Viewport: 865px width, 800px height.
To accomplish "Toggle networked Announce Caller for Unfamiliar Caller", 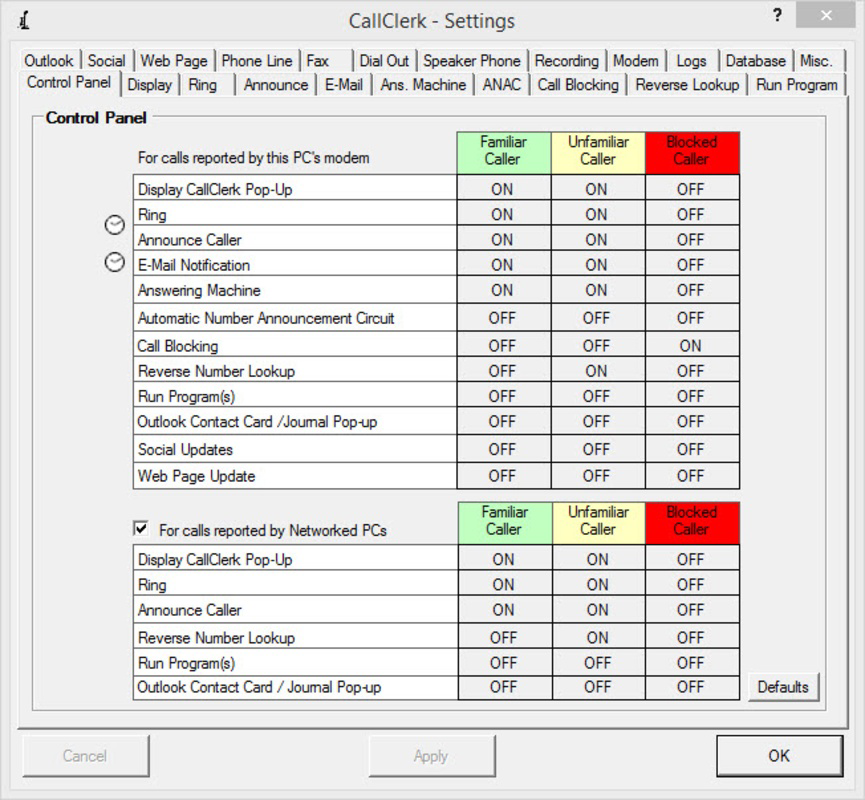I will point(599,610).
